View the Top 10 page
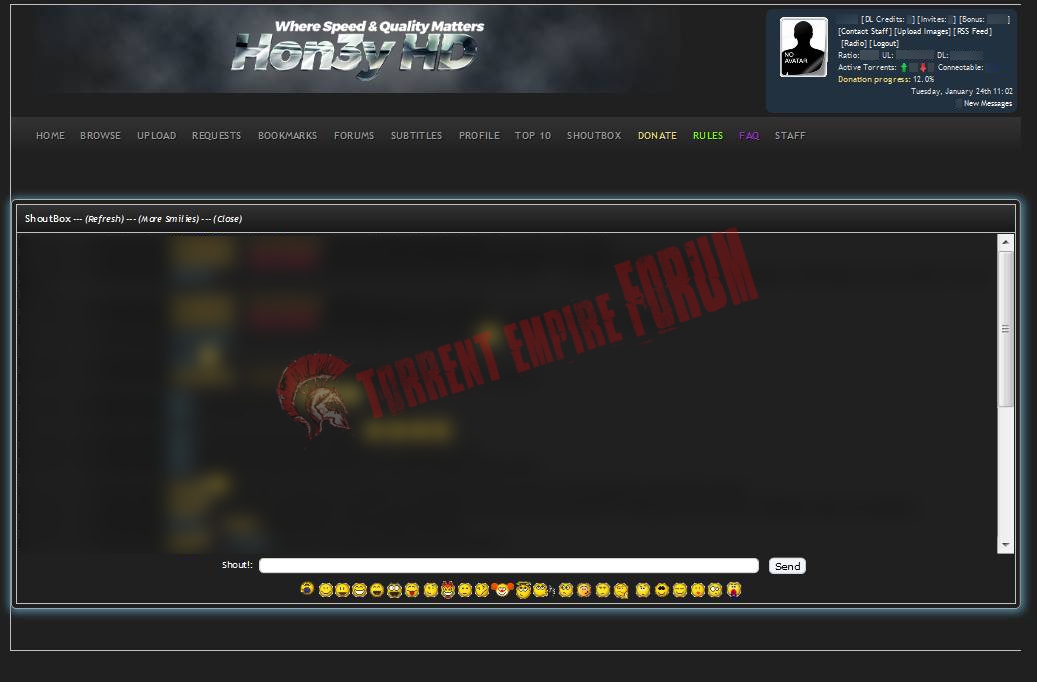 point(533,136)
